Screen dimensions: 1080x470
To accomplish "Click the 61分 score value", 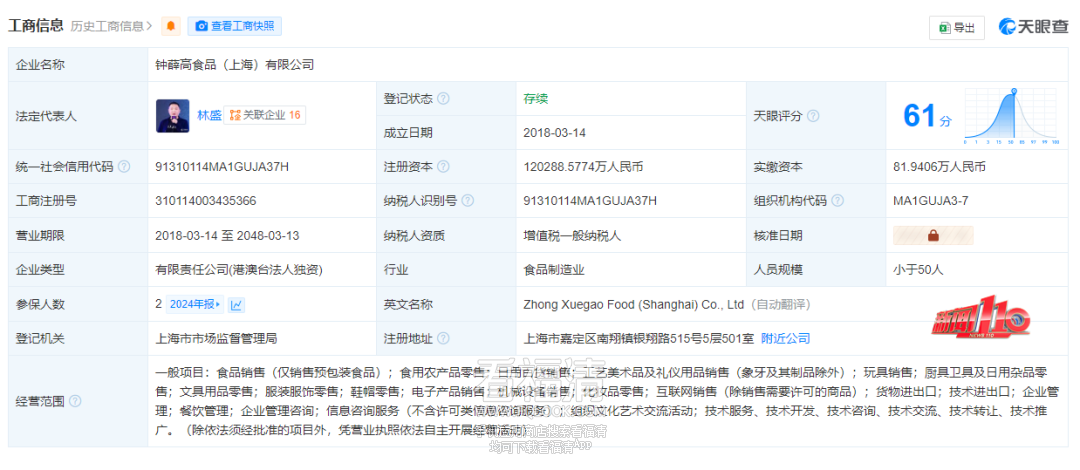I will click(x=927, y=116).
